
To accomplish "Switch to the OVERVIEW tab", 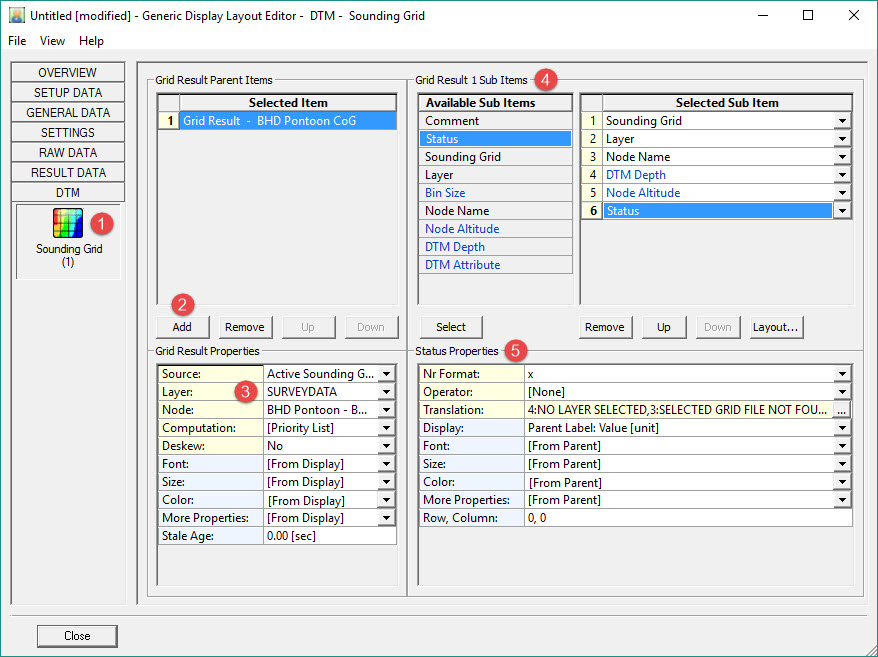I will pyautogui.click(x=68, y=73).
